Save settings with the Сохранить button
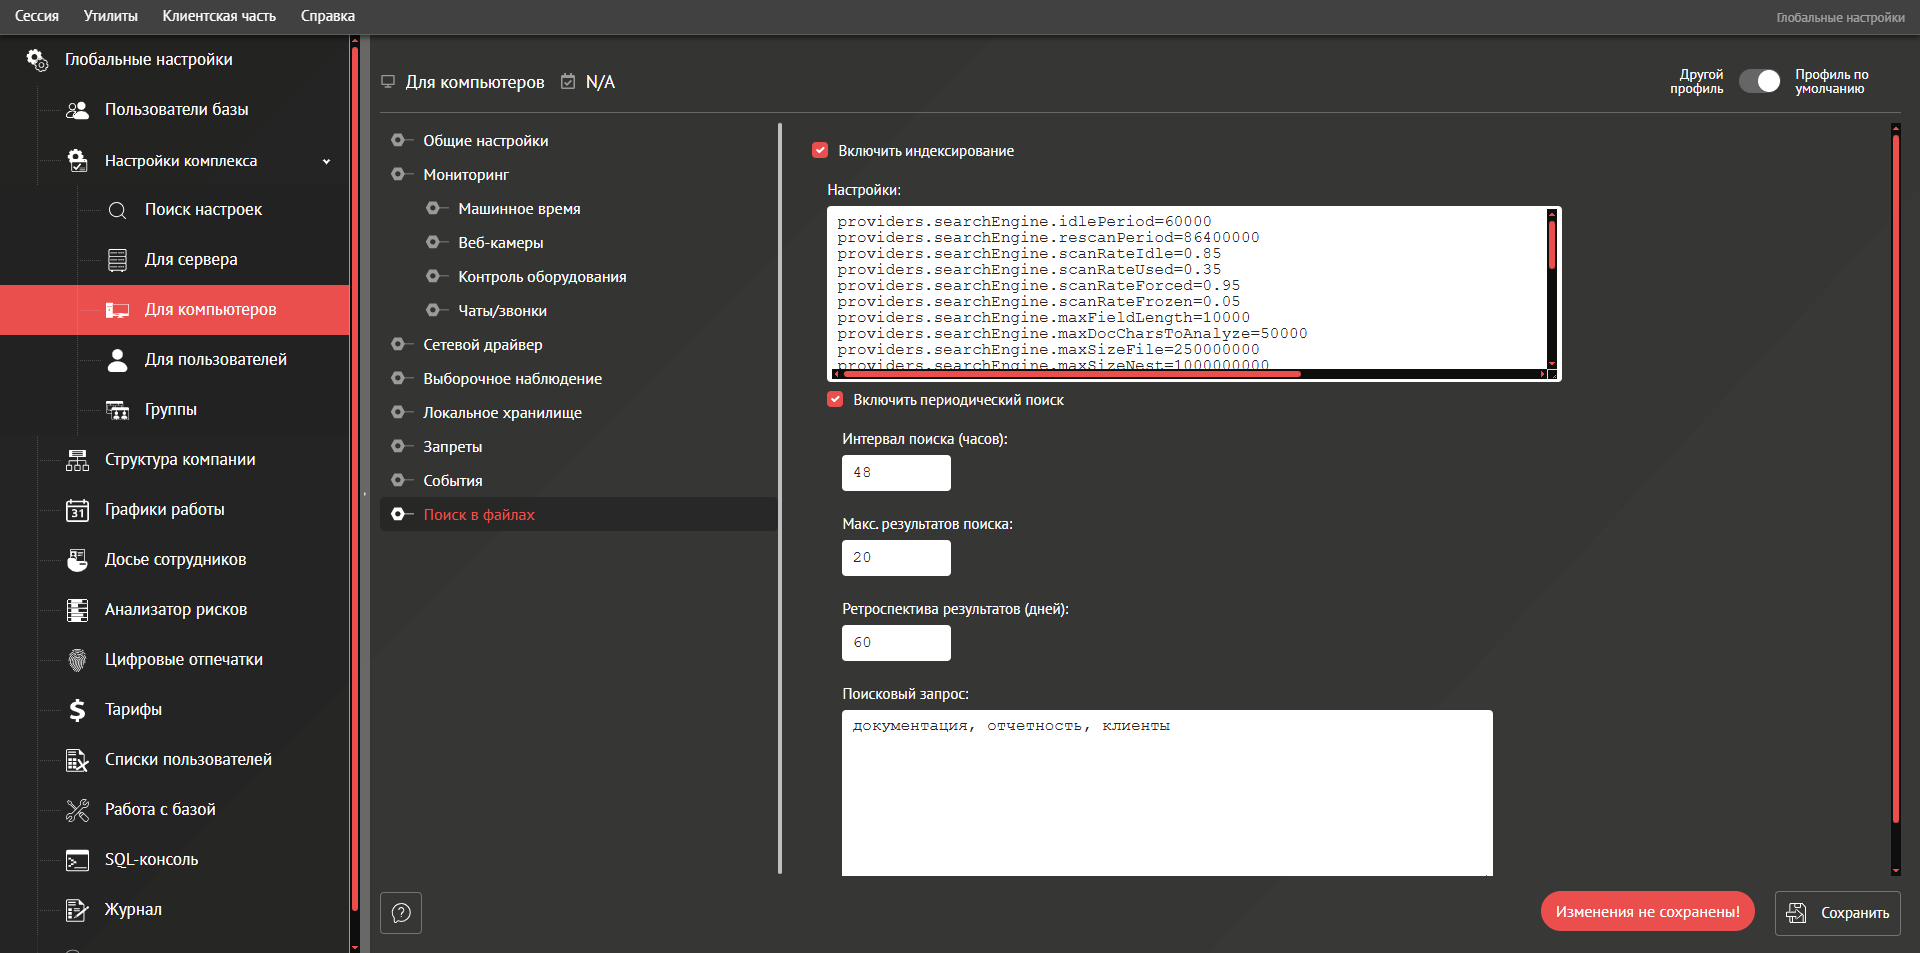 click(1837, 913)
